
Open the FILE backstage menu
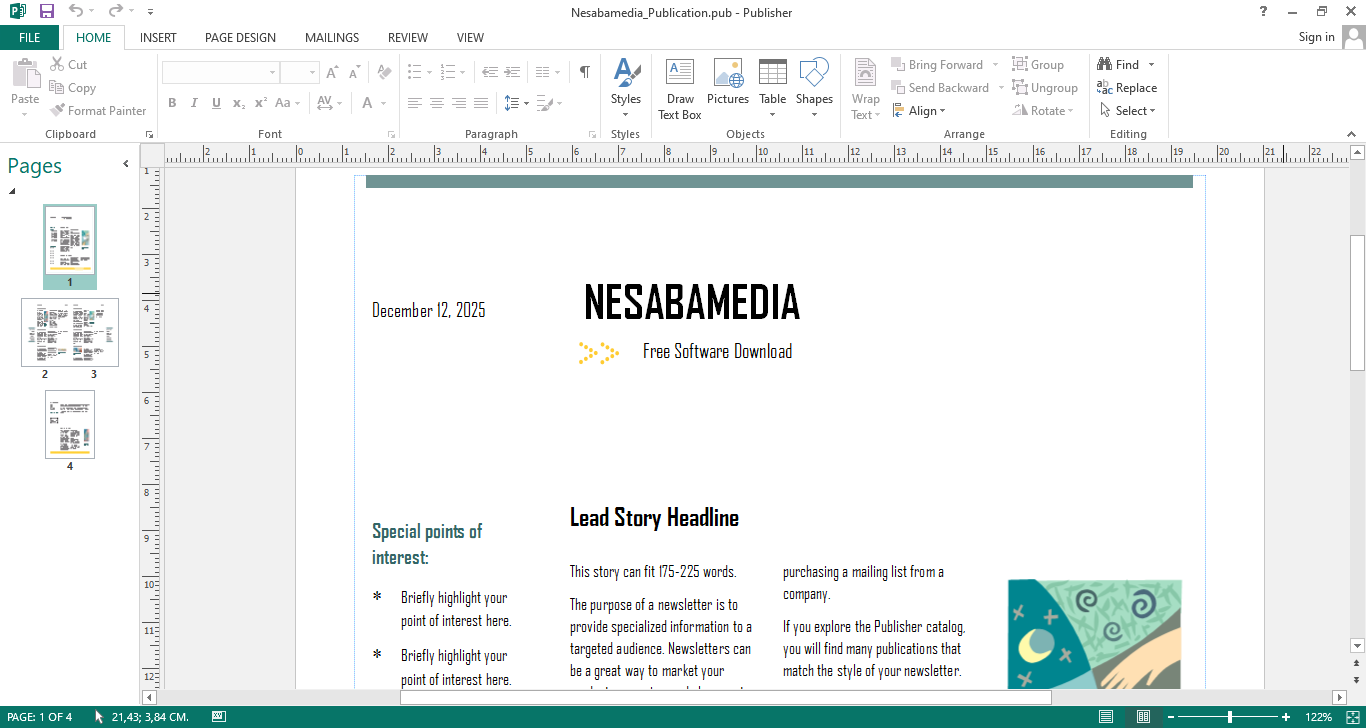pos(30,38)
